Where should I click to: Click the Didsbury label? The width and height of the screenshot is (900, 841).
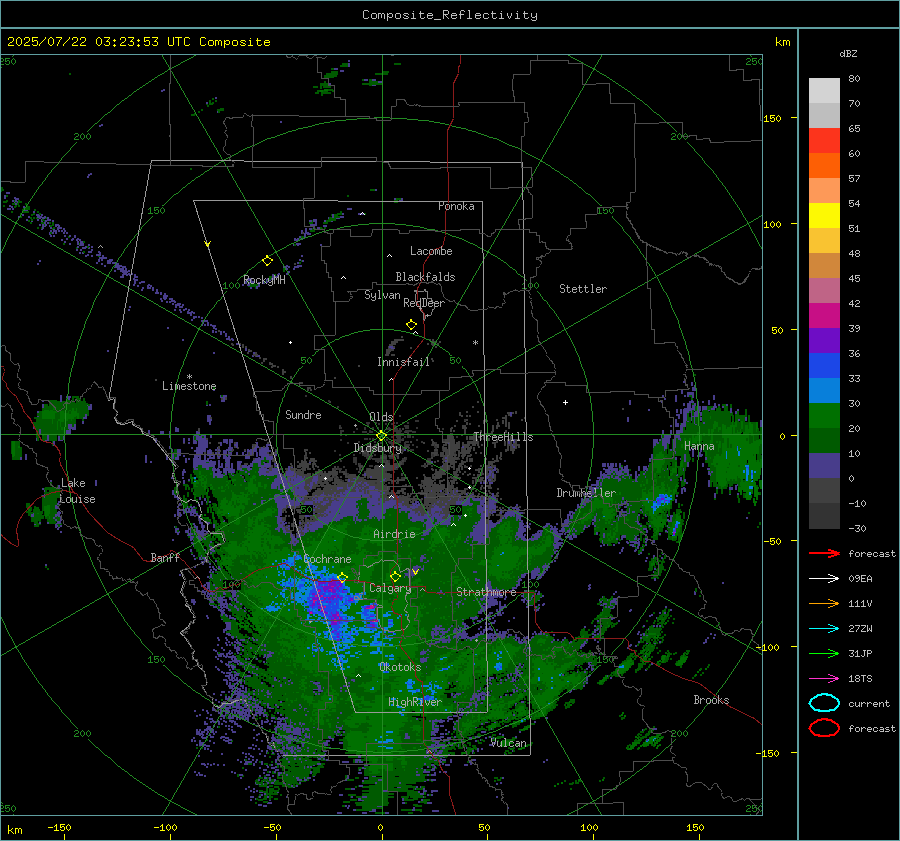point(378,448)
